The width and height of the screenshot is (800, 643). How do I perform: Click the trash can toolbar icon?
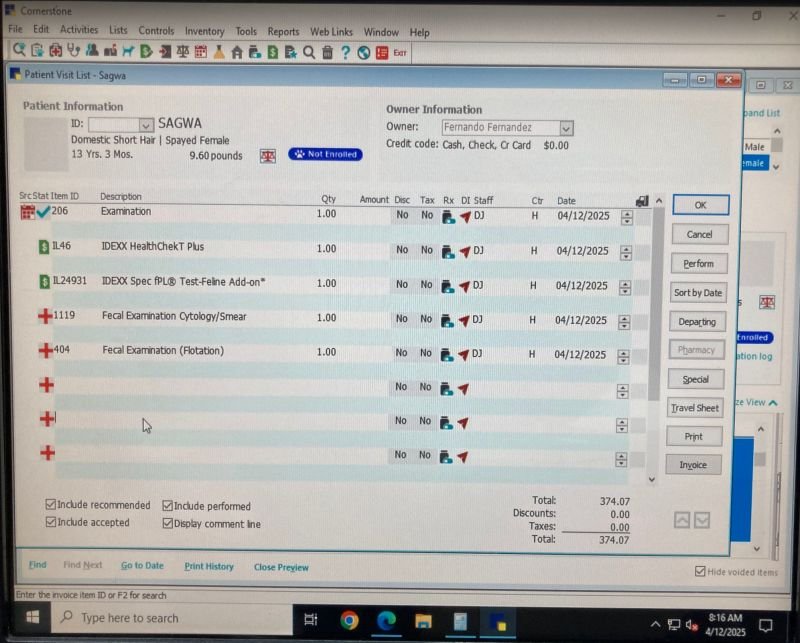(x=328, y=52)
